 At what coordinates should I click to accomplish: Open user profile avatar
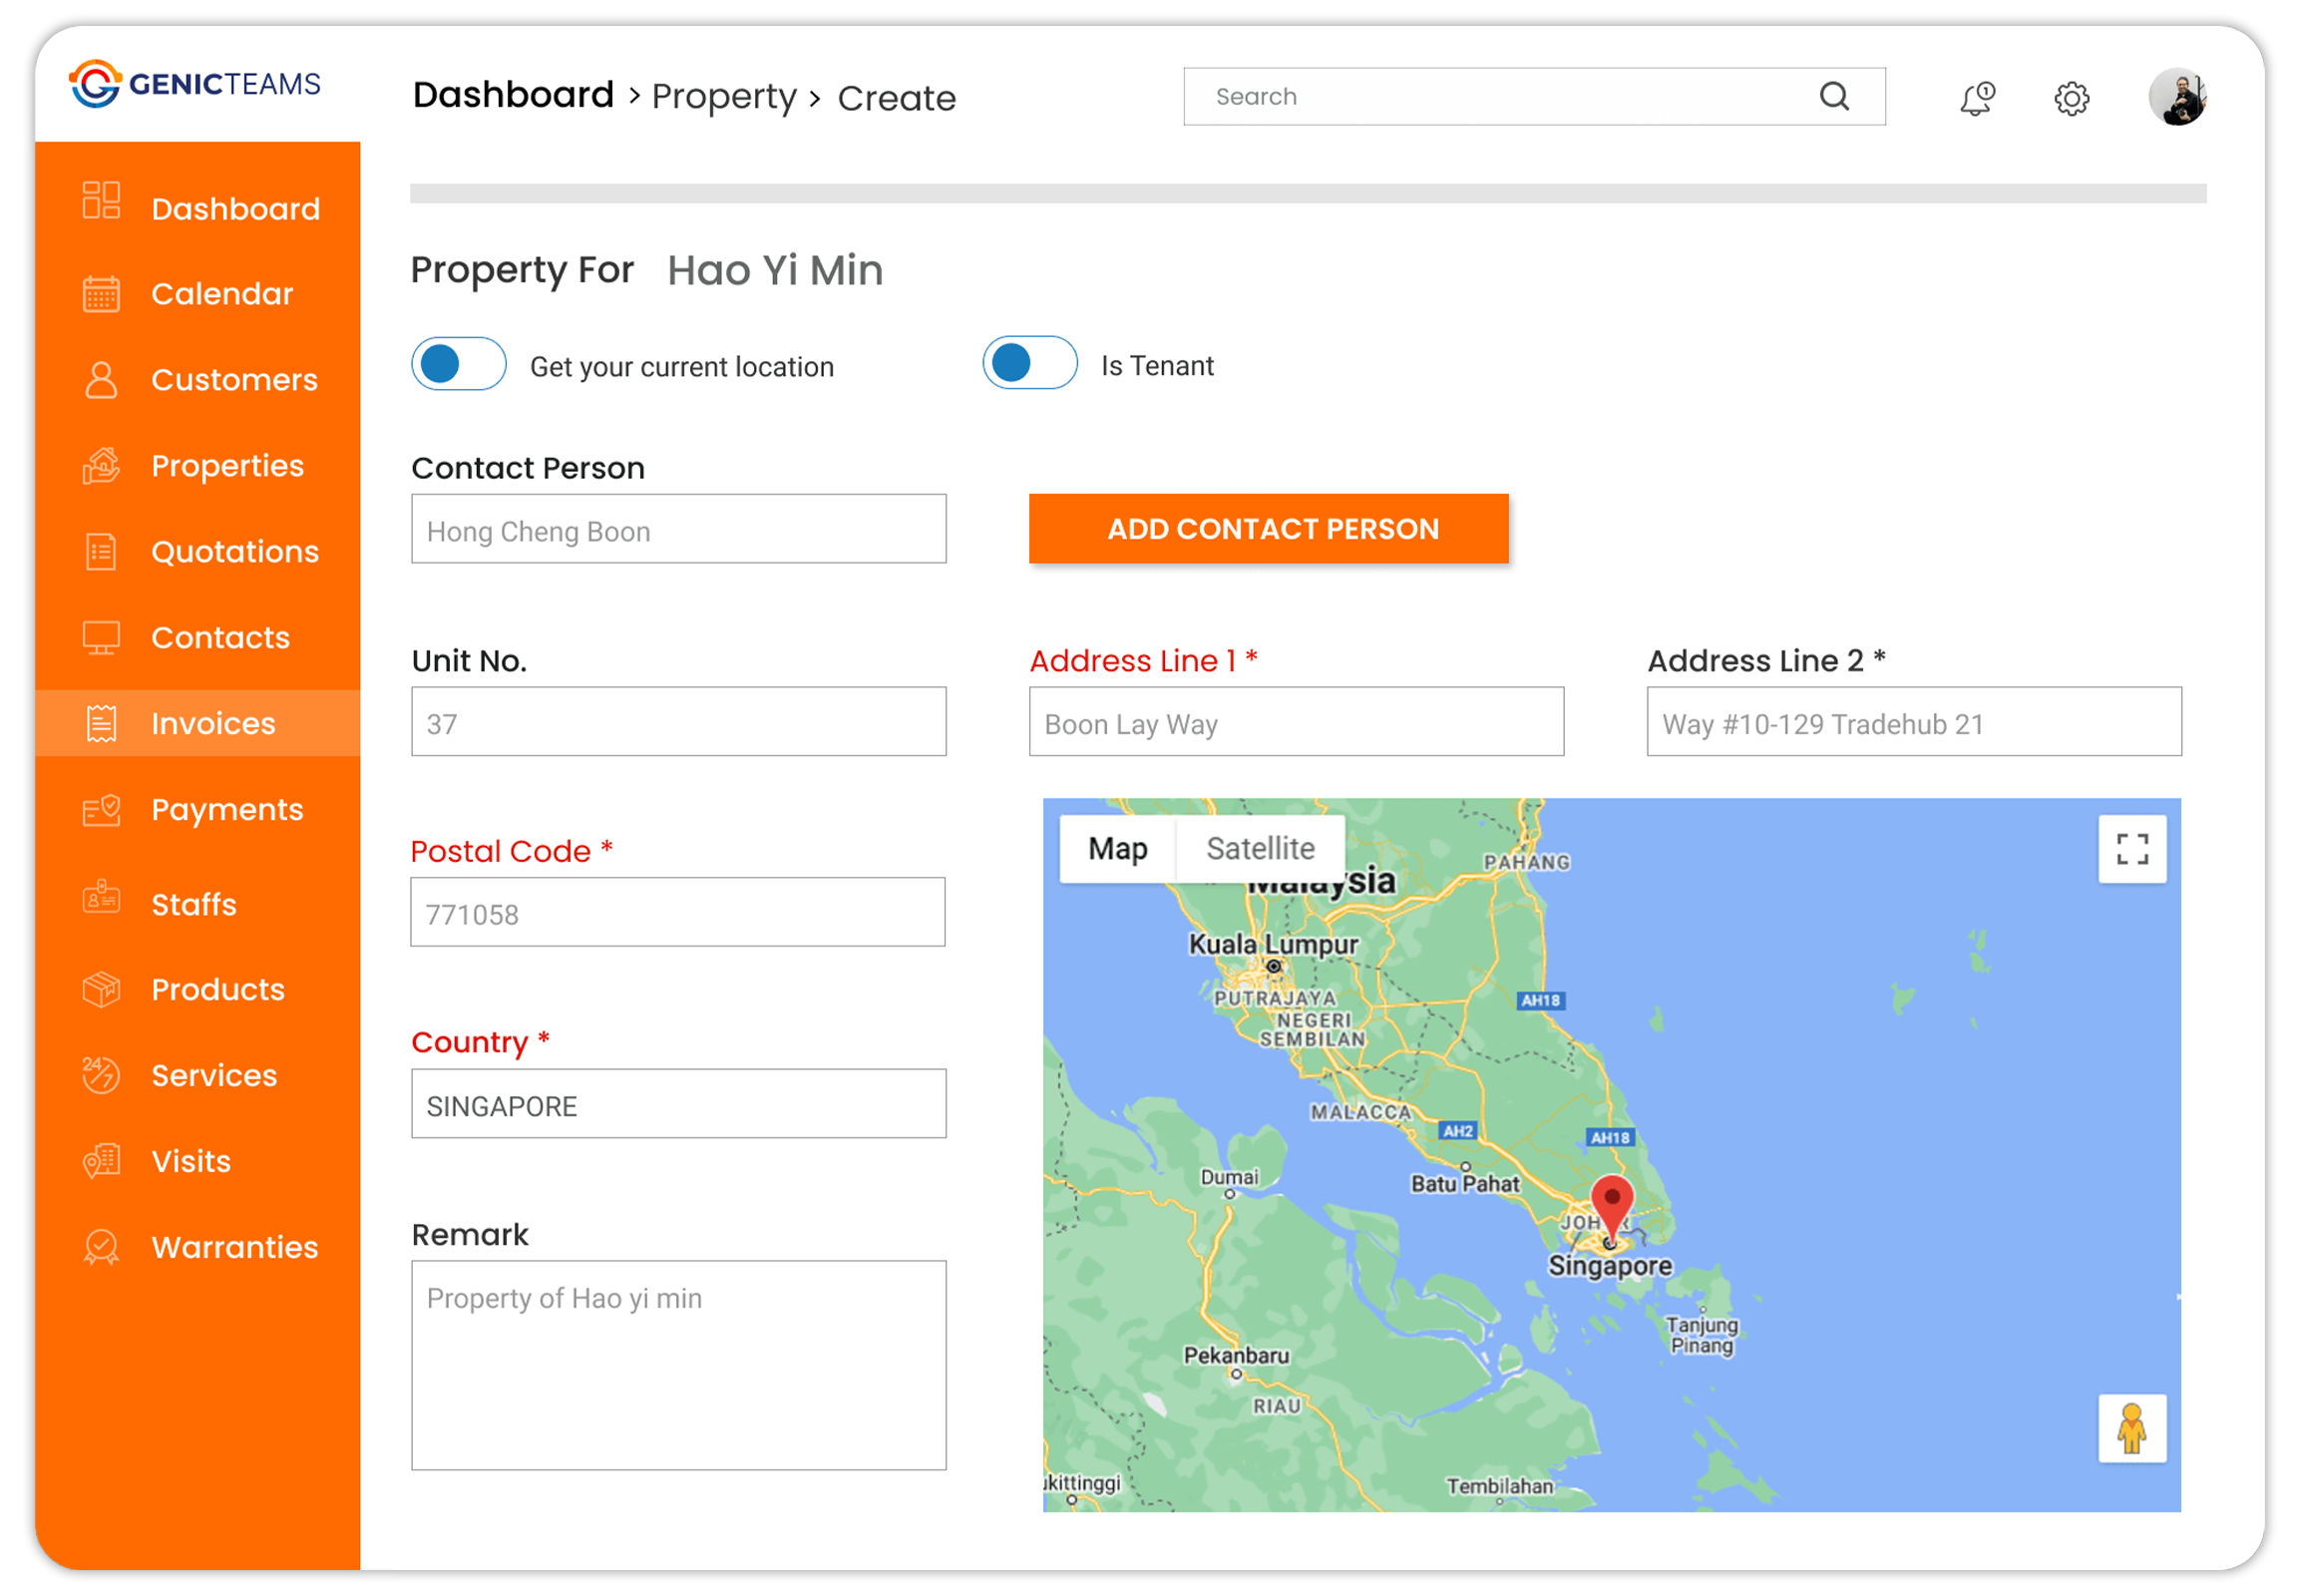(2177, 97)
